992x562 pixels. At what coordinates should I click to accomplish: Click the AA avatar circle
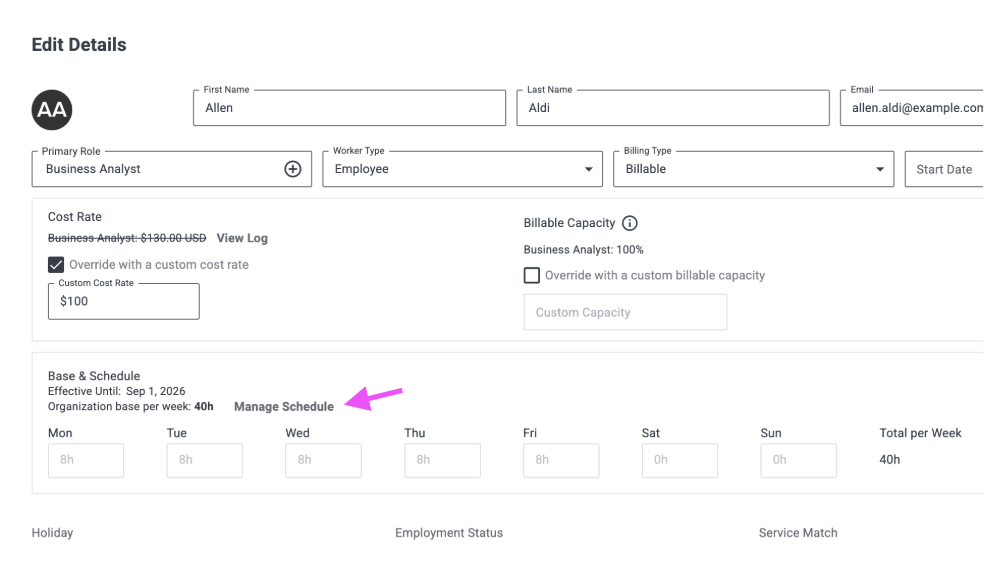(x=52, y=109)
